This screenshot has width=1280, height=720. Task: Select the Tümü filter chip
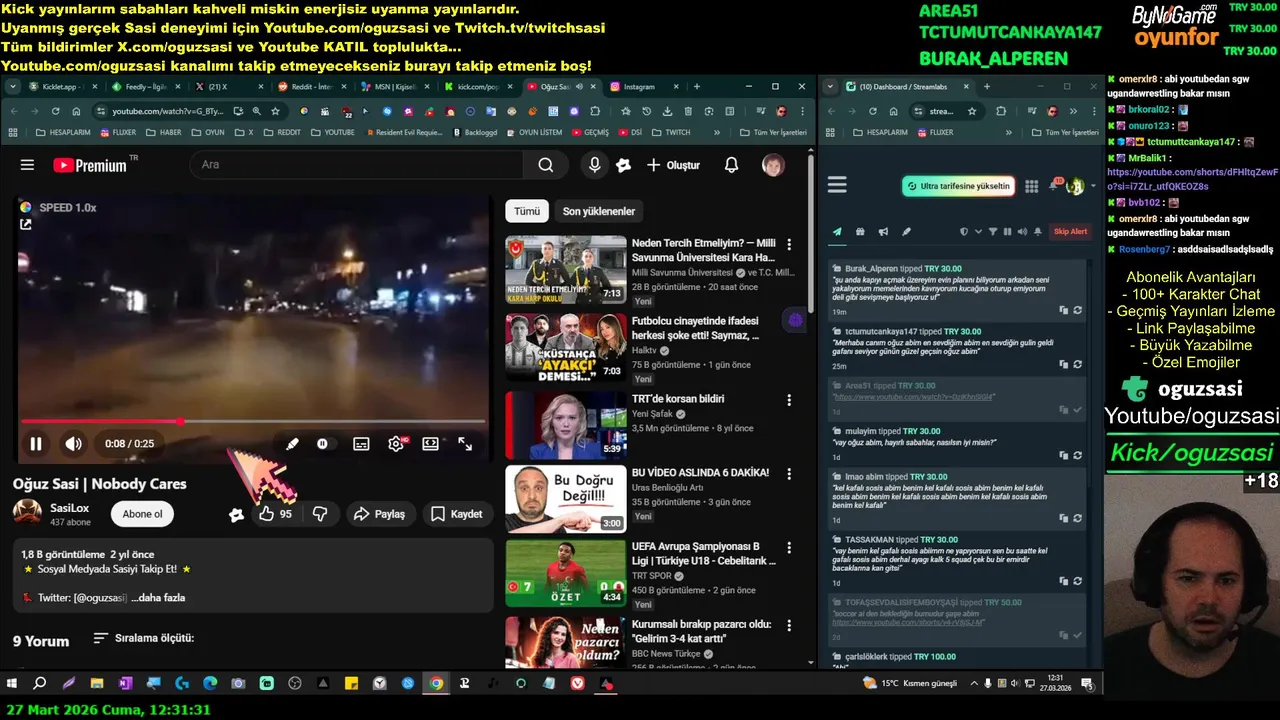pos(527,211)
